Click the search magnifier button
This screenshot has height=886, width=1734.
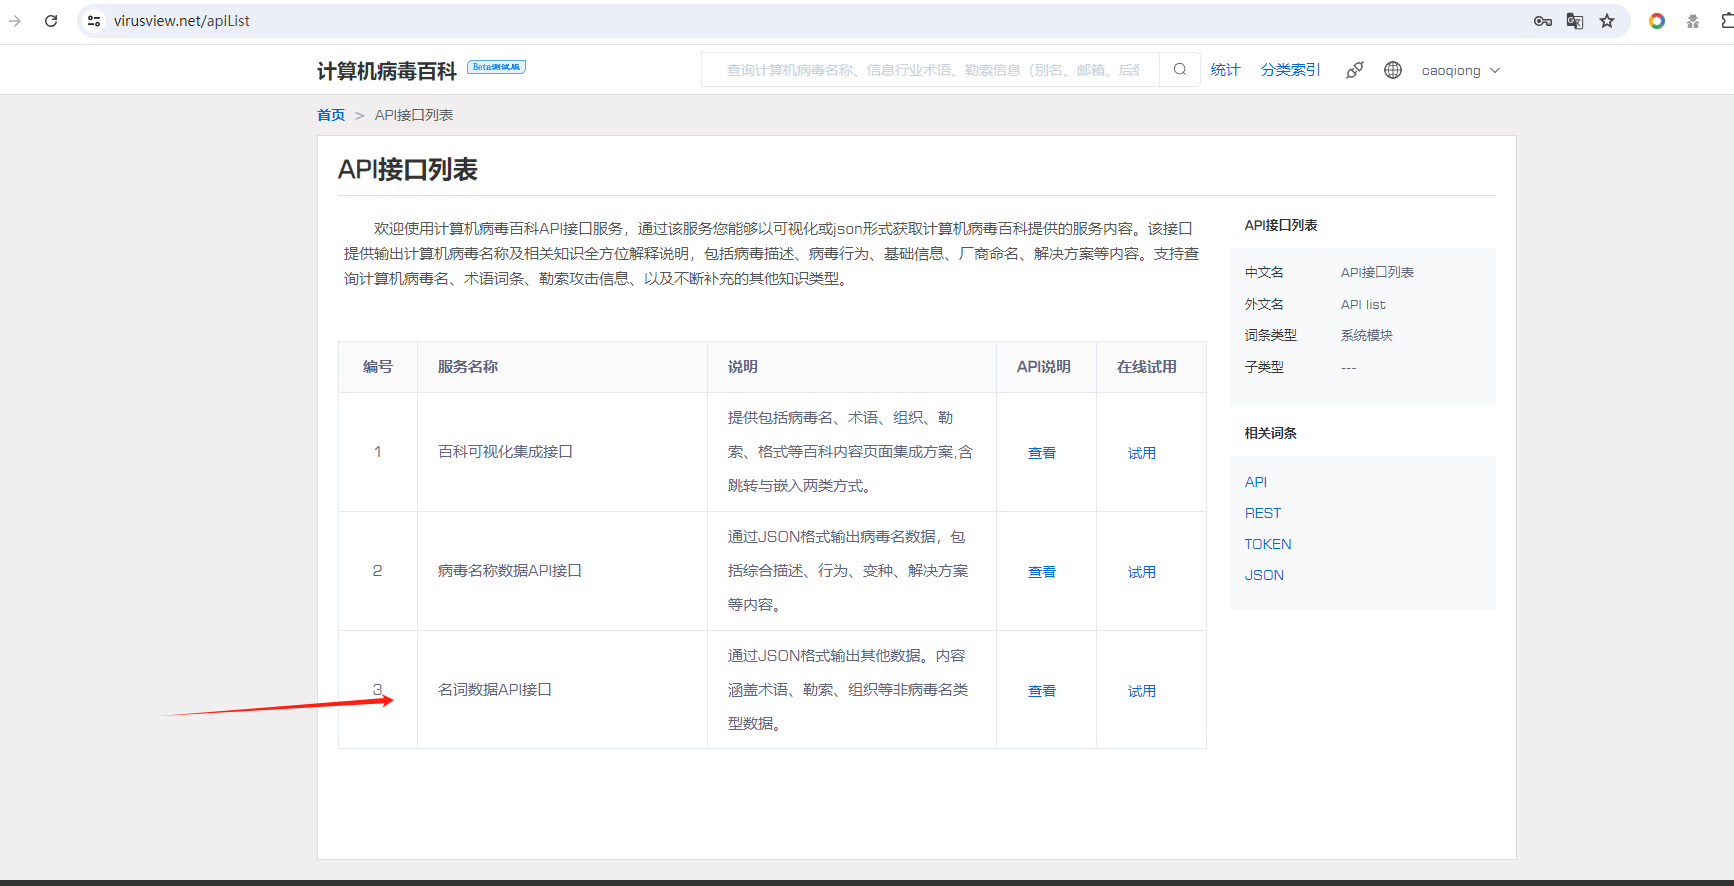pyautogui.click(x=1180, y=70)
